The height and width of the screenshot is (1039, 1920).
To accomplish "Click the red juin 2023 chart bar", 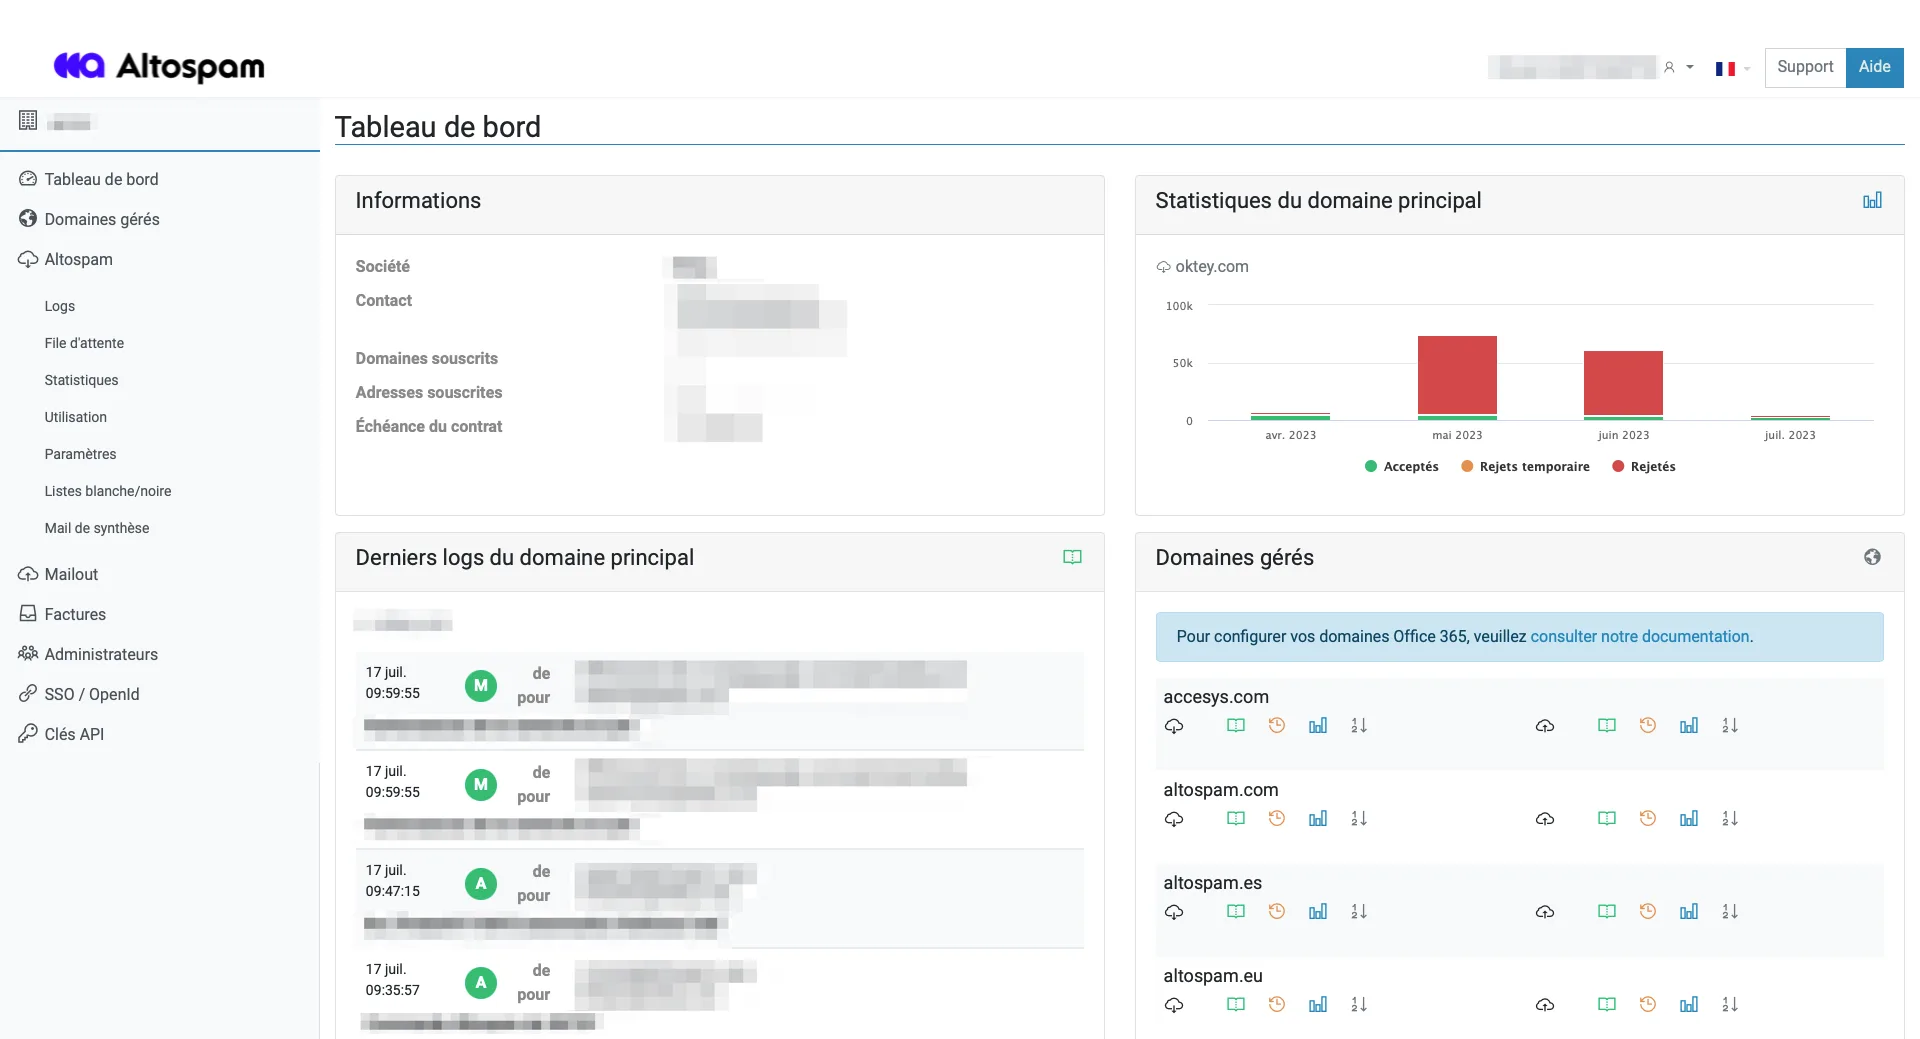I will (1623, 383).
